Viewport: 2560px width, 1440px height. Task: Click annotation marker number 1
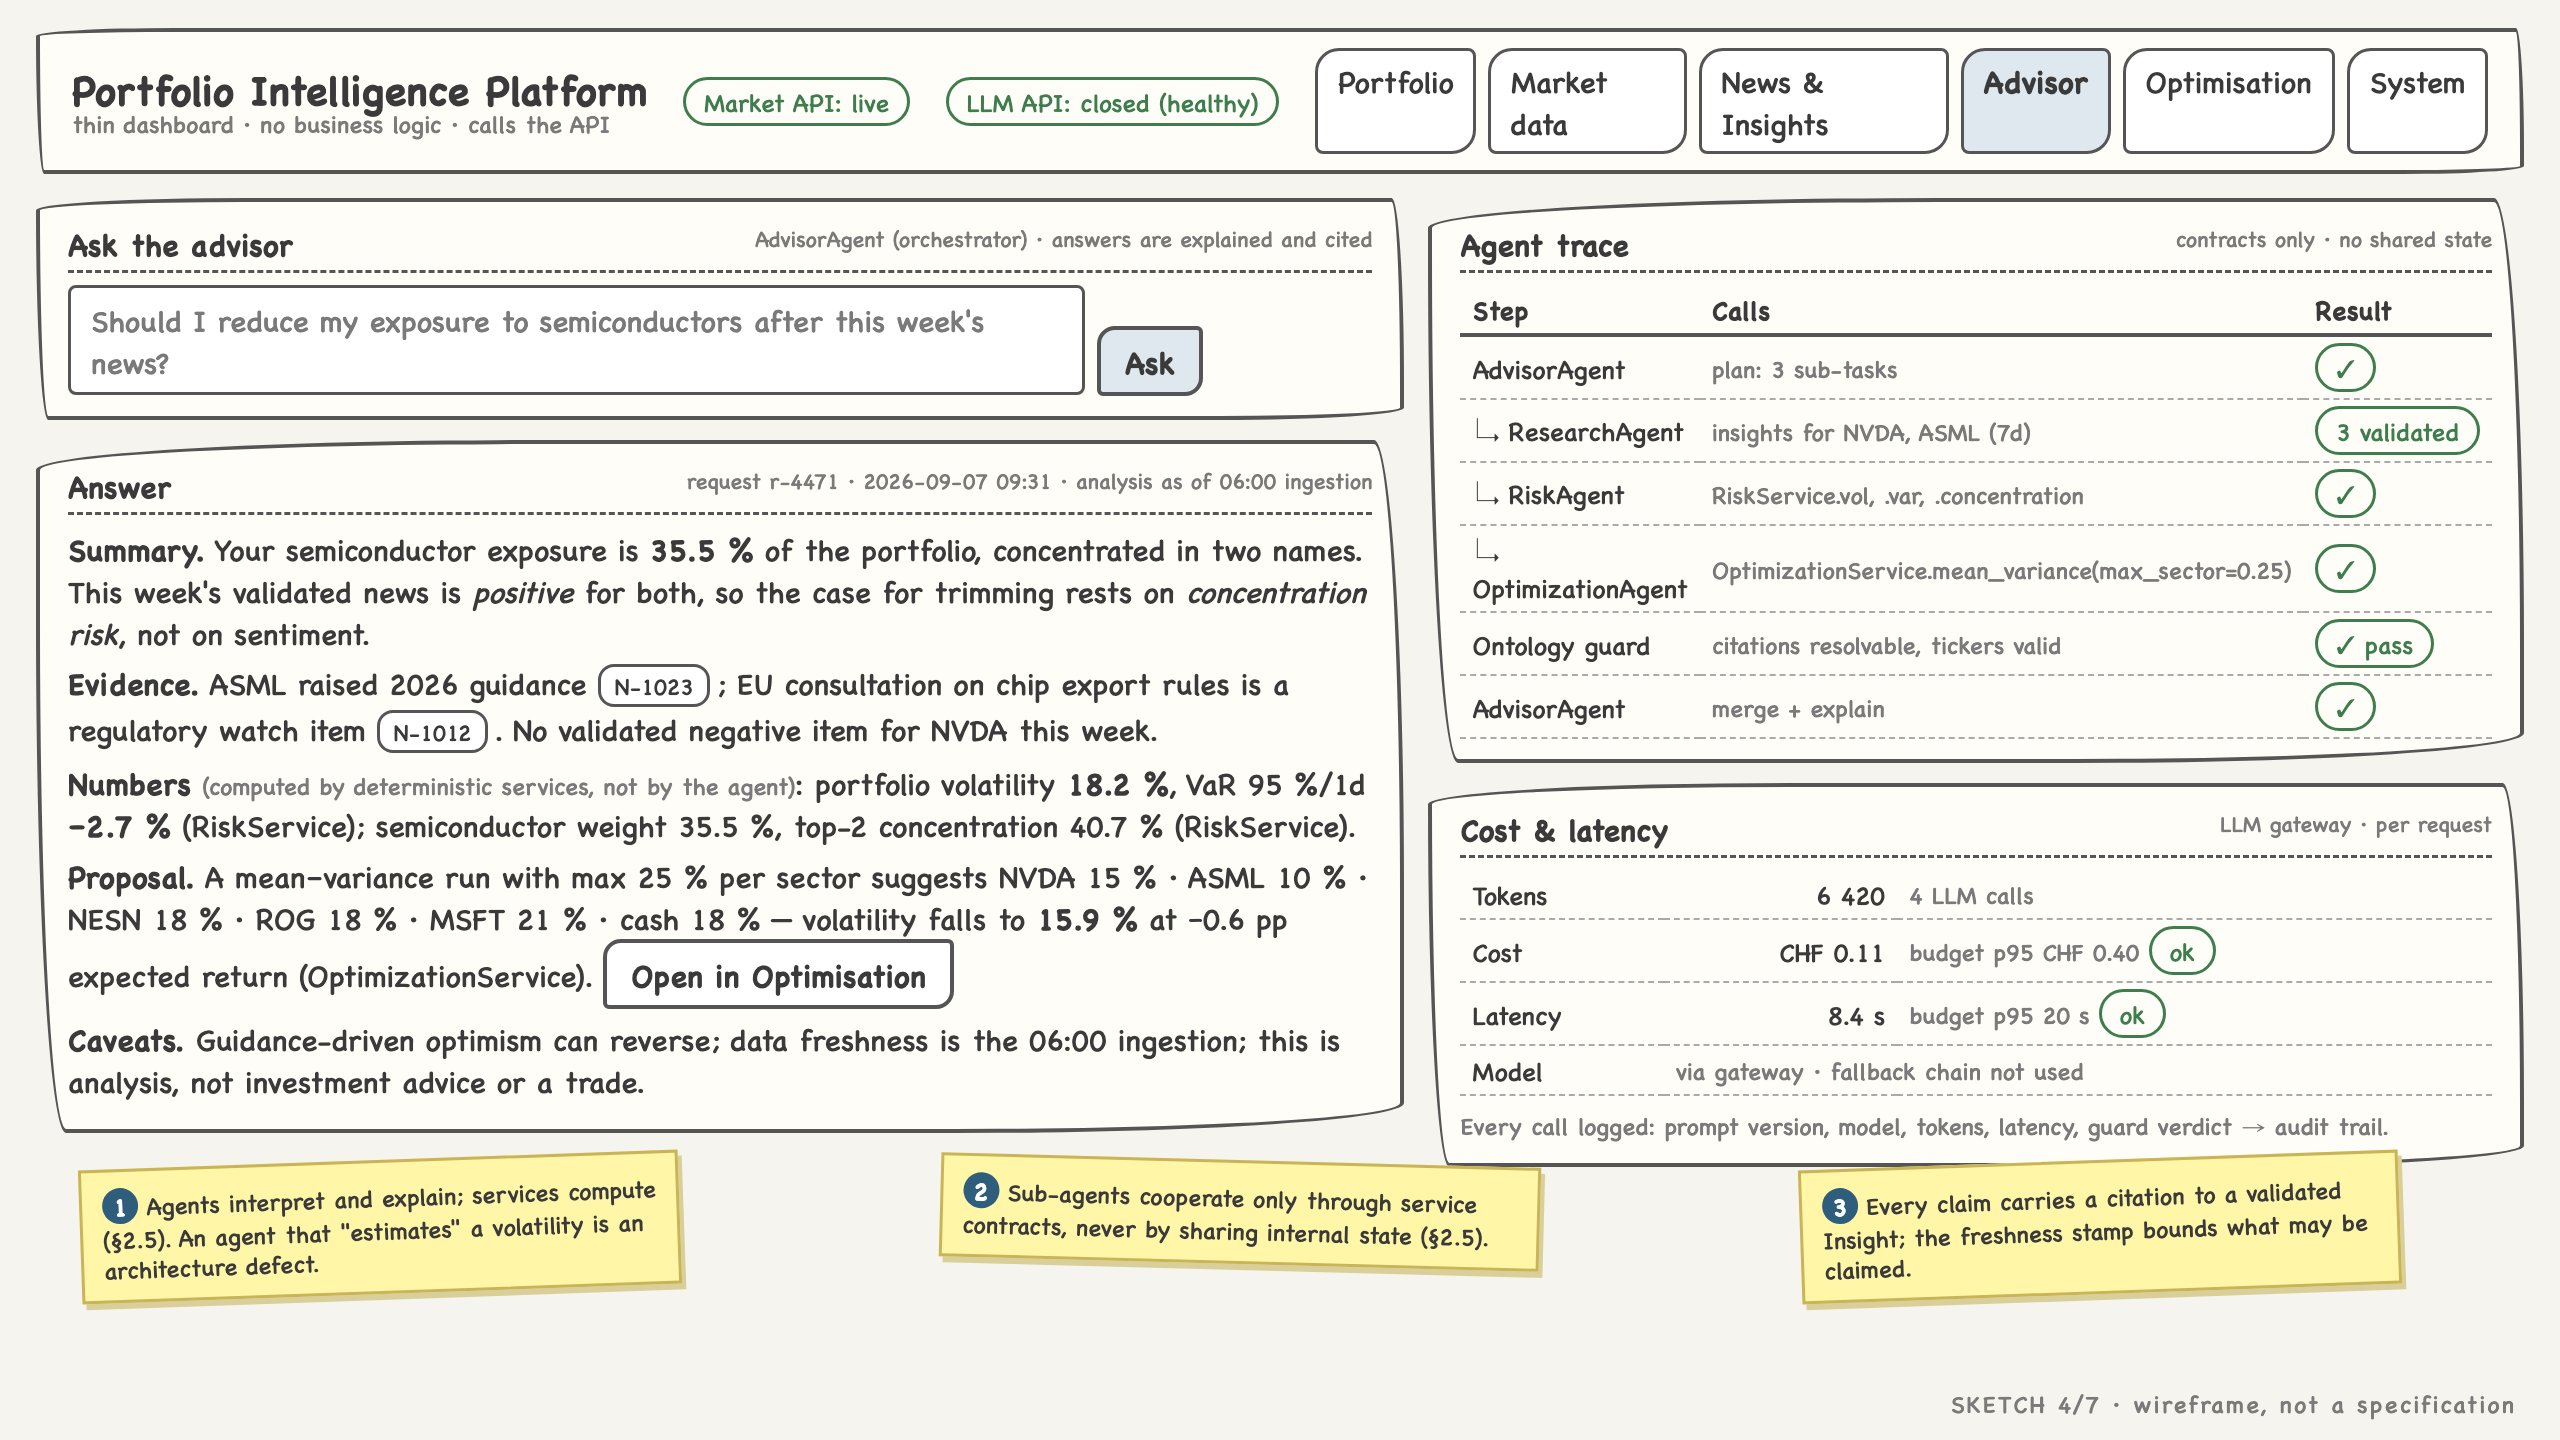click(120, 1207)
